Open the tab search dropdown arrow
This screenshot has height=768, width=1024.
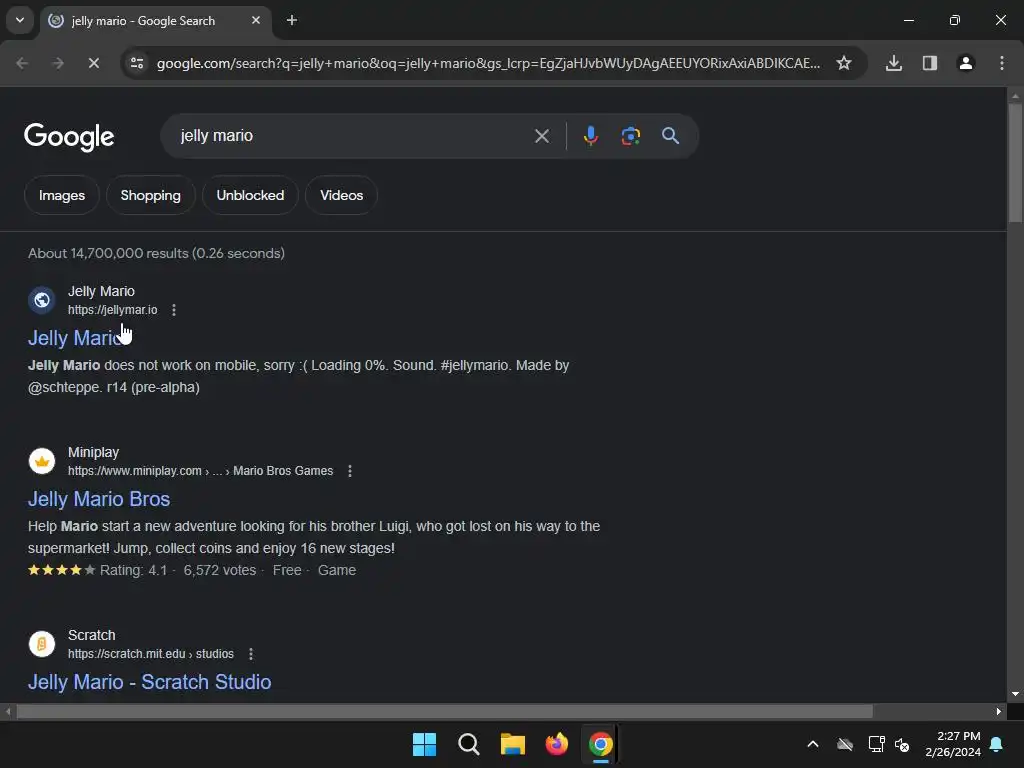tap(20, 20)
